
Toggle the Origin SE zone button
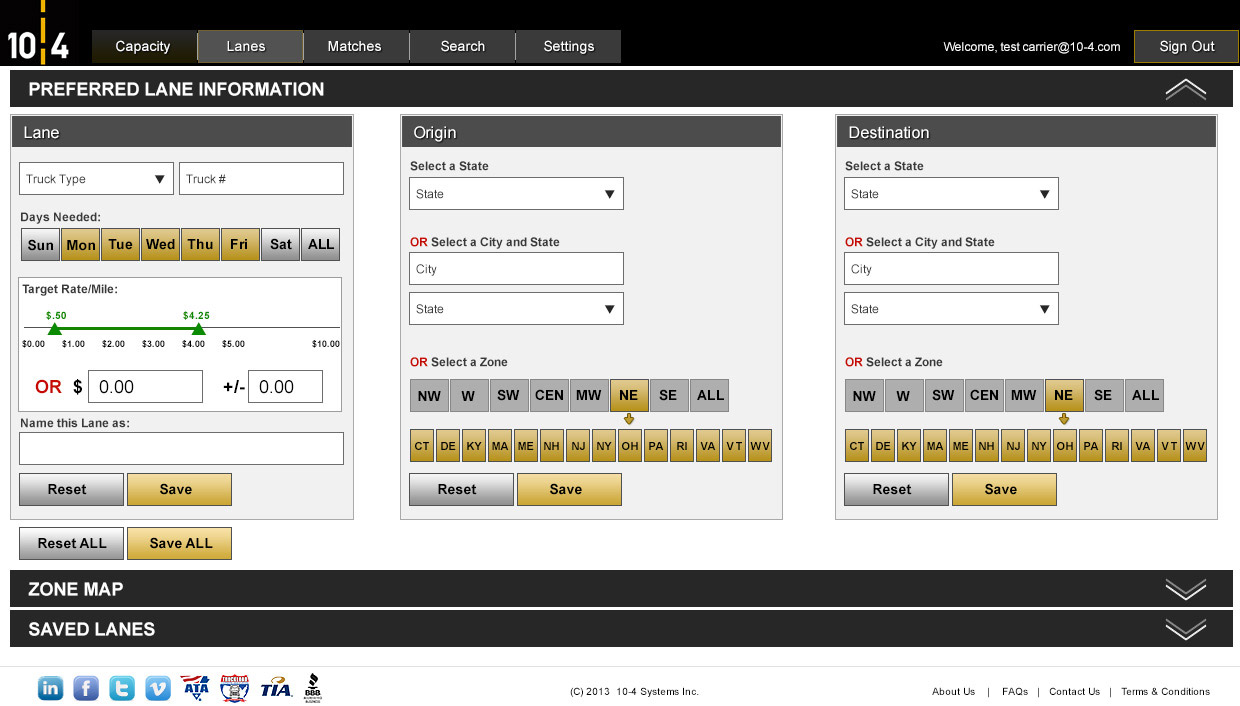(x=668, y=395)
